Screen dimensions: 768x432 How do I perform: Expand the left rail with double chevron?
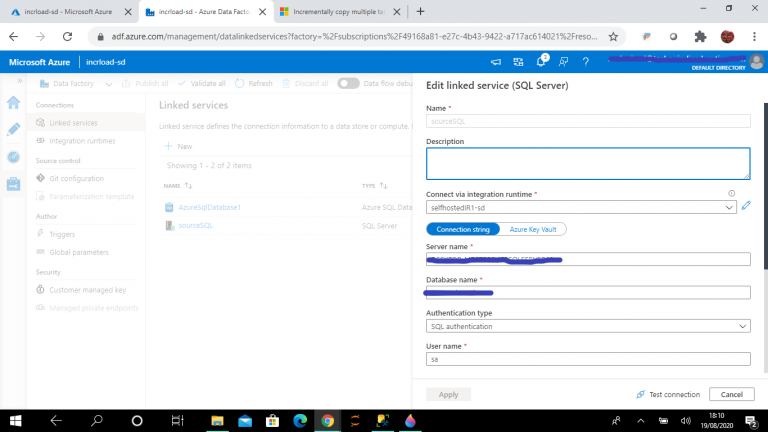click(20, 81)
